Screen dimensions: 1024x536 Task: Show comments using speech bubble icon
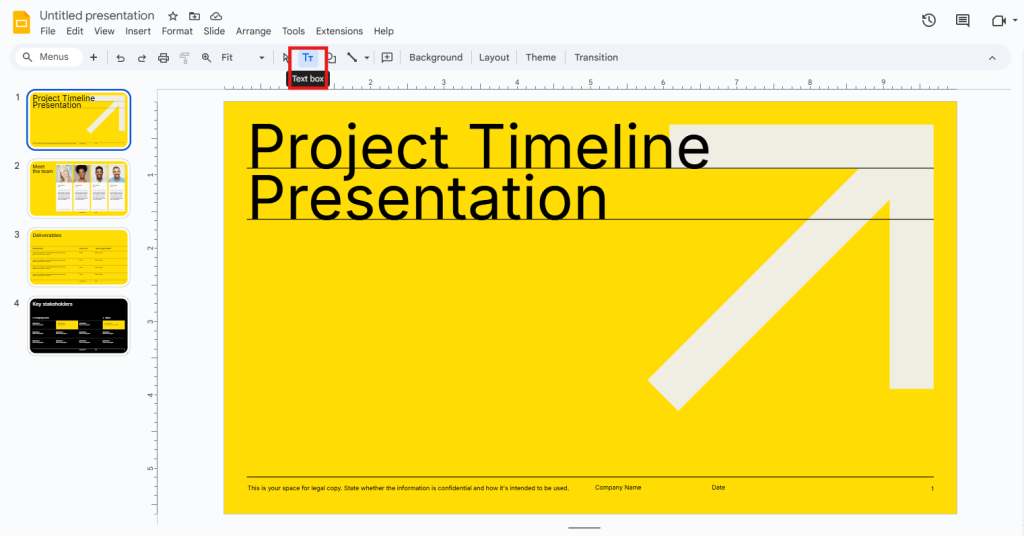962,20
